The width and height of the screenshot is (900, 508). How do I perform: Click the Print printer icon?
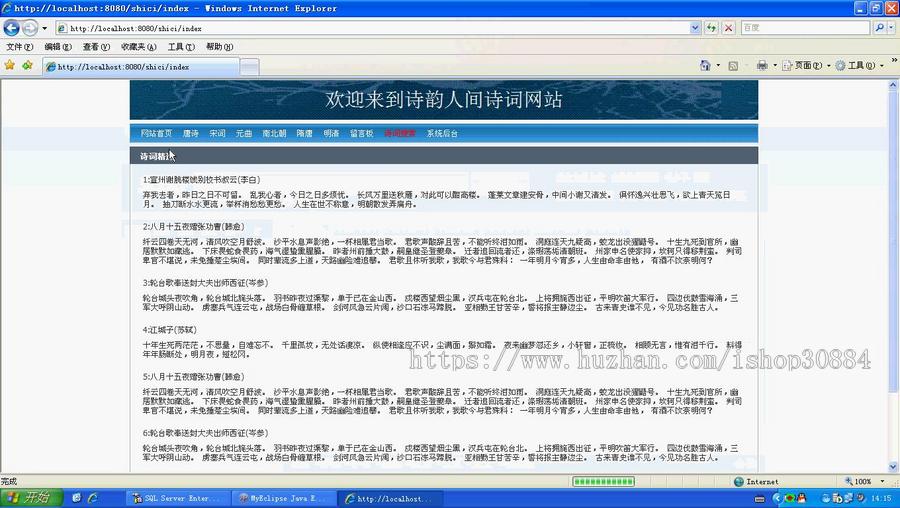tap(762, 65)
